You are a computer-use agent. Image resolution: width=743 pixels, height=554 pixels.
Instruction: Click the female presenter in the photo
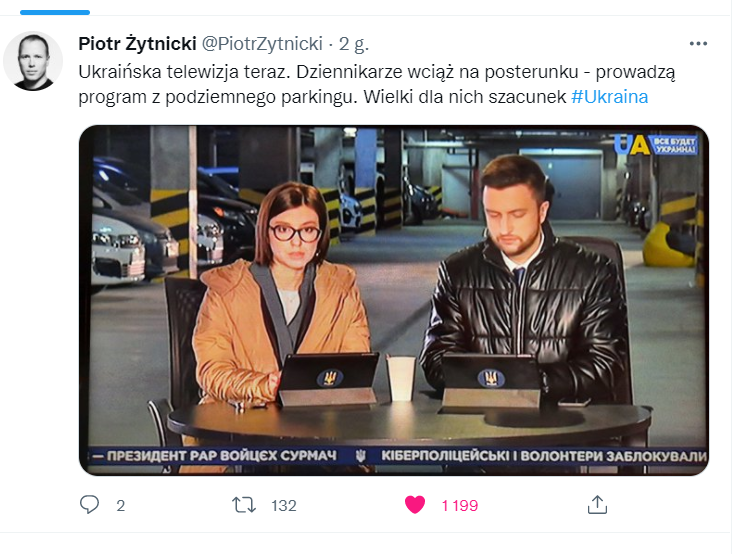coord(282,299)
